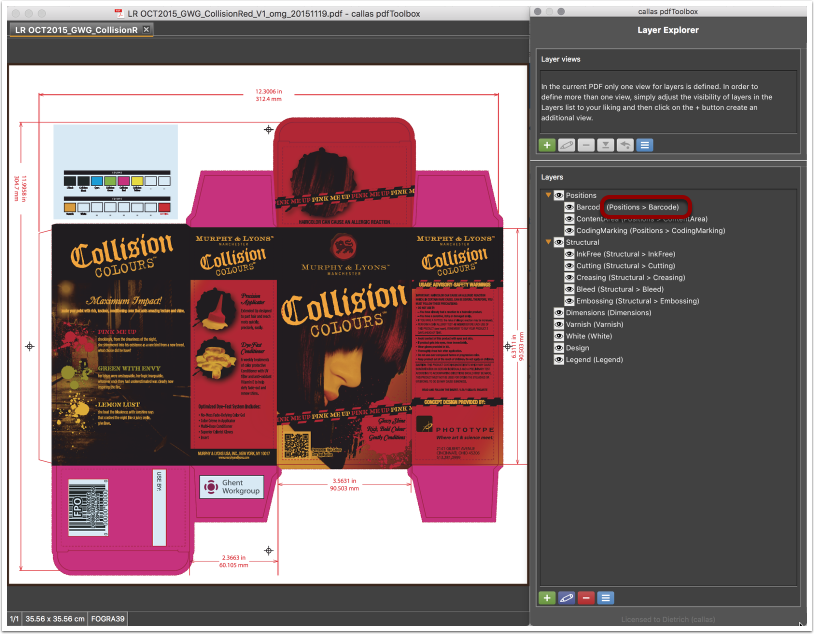Select the Design layer name
Image resolution: width=814 pixels, height=634 pixels.
pos(577,348)
